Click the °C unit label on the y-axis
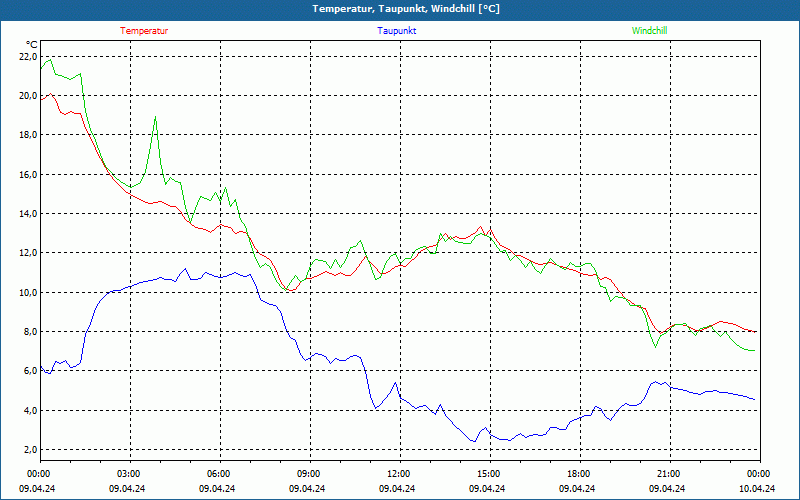This screenshot has width=800, height=500. (x=32, y=45)
